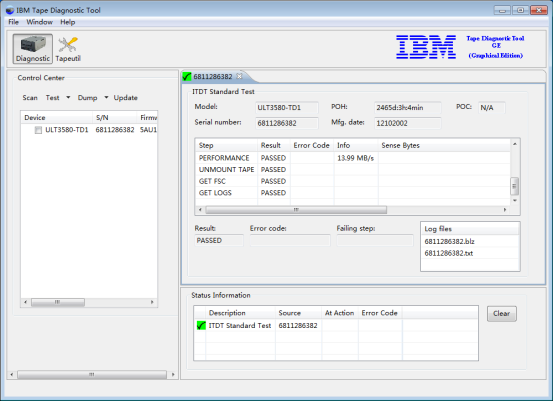Click left arrow of steps table horizontal scrollbar
Viewport: 554px width, 401px height.
tap(200, 210)
